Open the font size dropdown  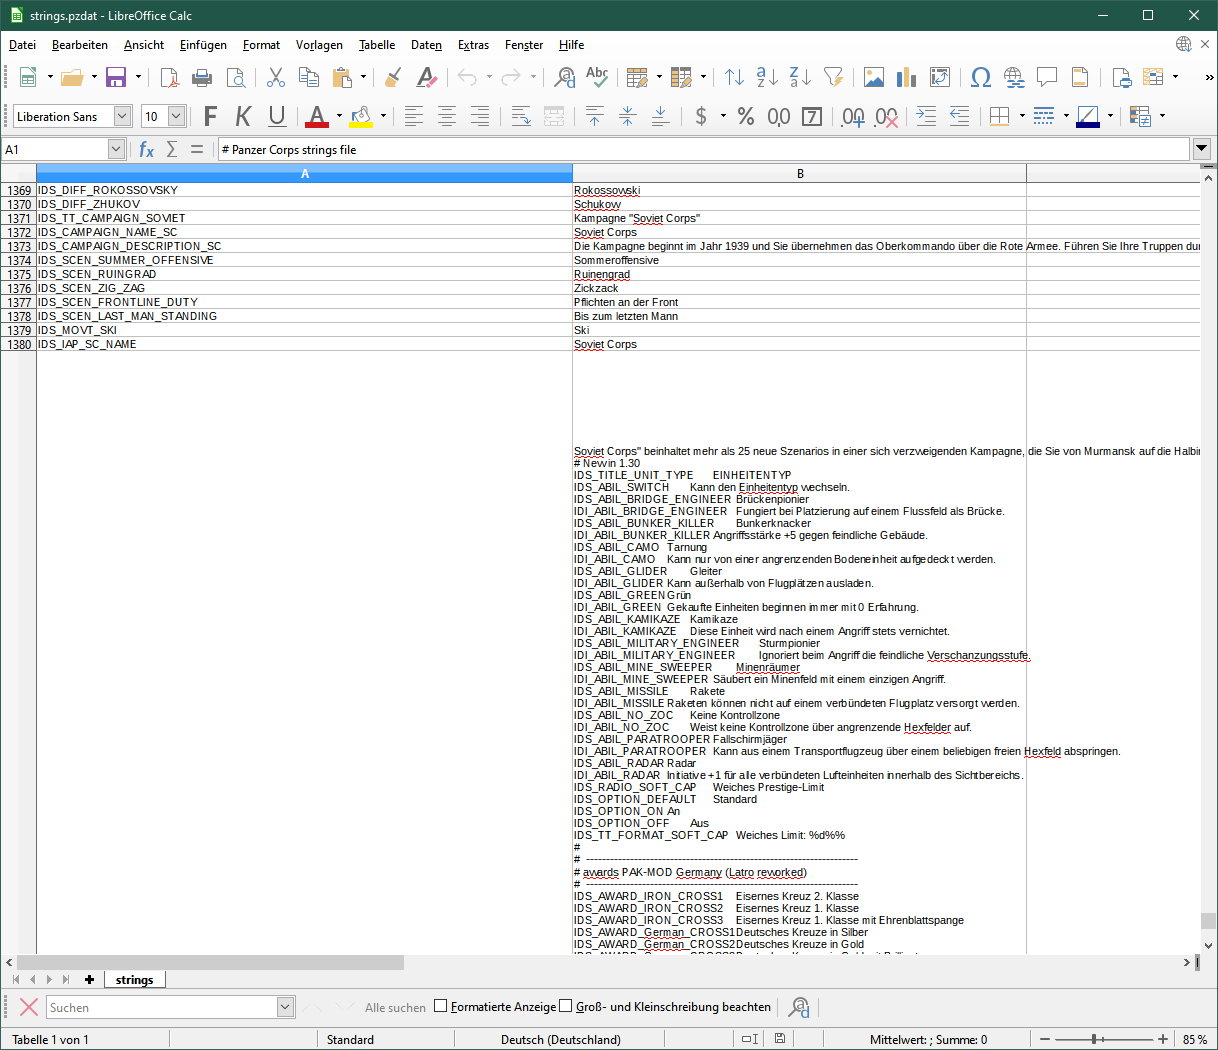[176, 117]
